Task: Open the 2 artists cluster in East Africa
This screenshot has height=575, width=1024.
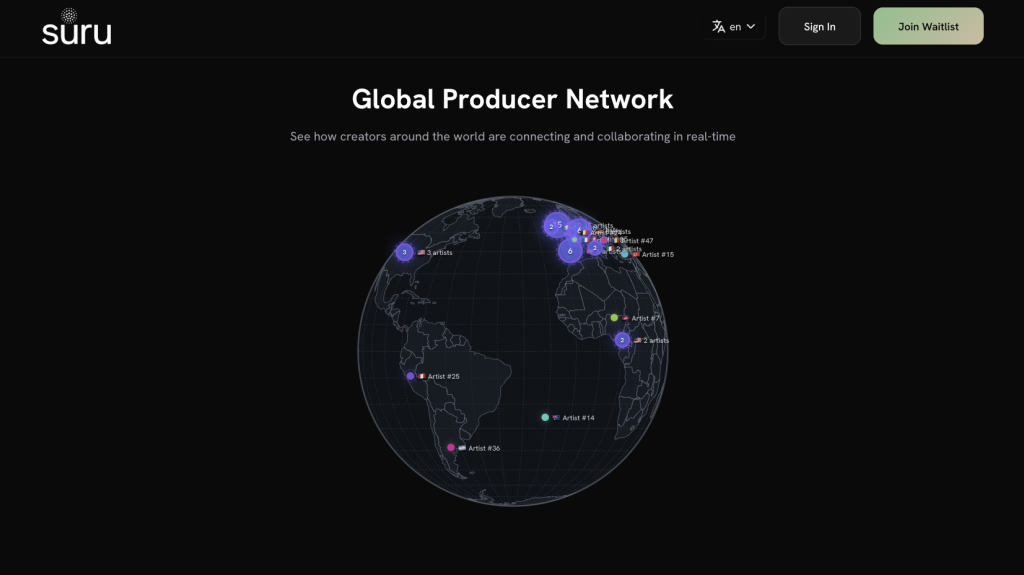Action: pyautogui.click(x=622, y=340)
